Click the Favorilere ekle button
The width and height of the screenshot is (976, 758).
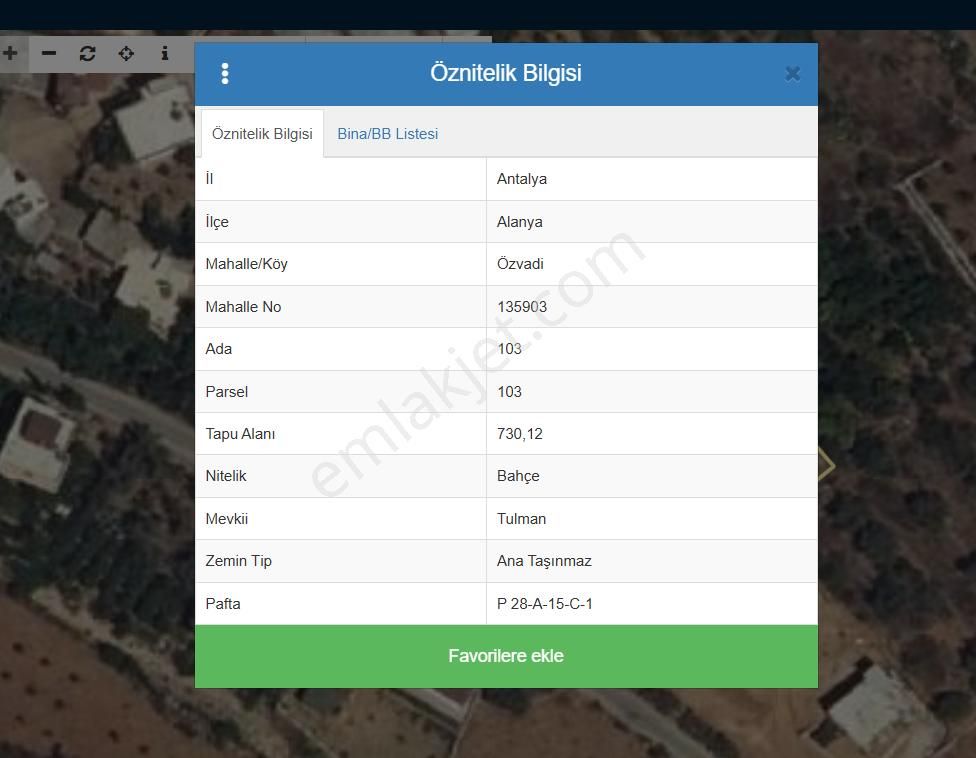tap(506, 656)
